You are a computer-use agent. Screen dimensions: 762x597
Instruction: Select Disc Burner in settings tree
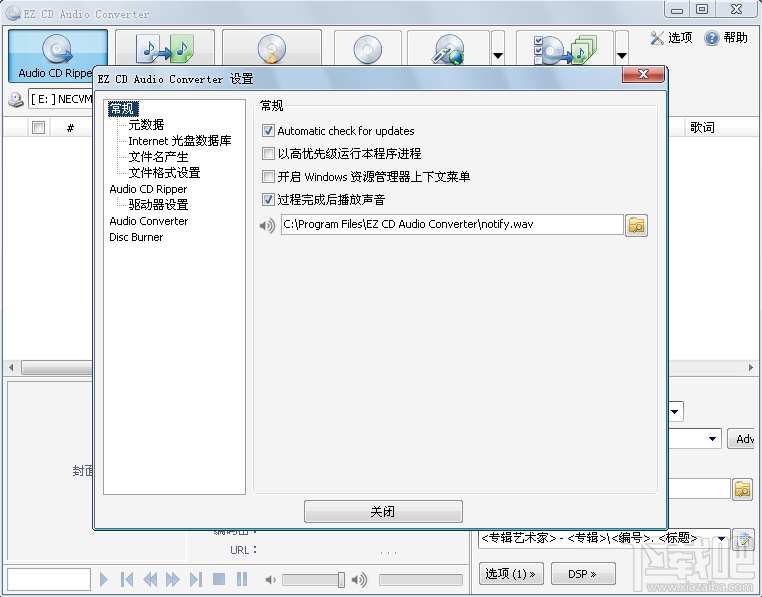pyautogui.click(x=136, y=237)
